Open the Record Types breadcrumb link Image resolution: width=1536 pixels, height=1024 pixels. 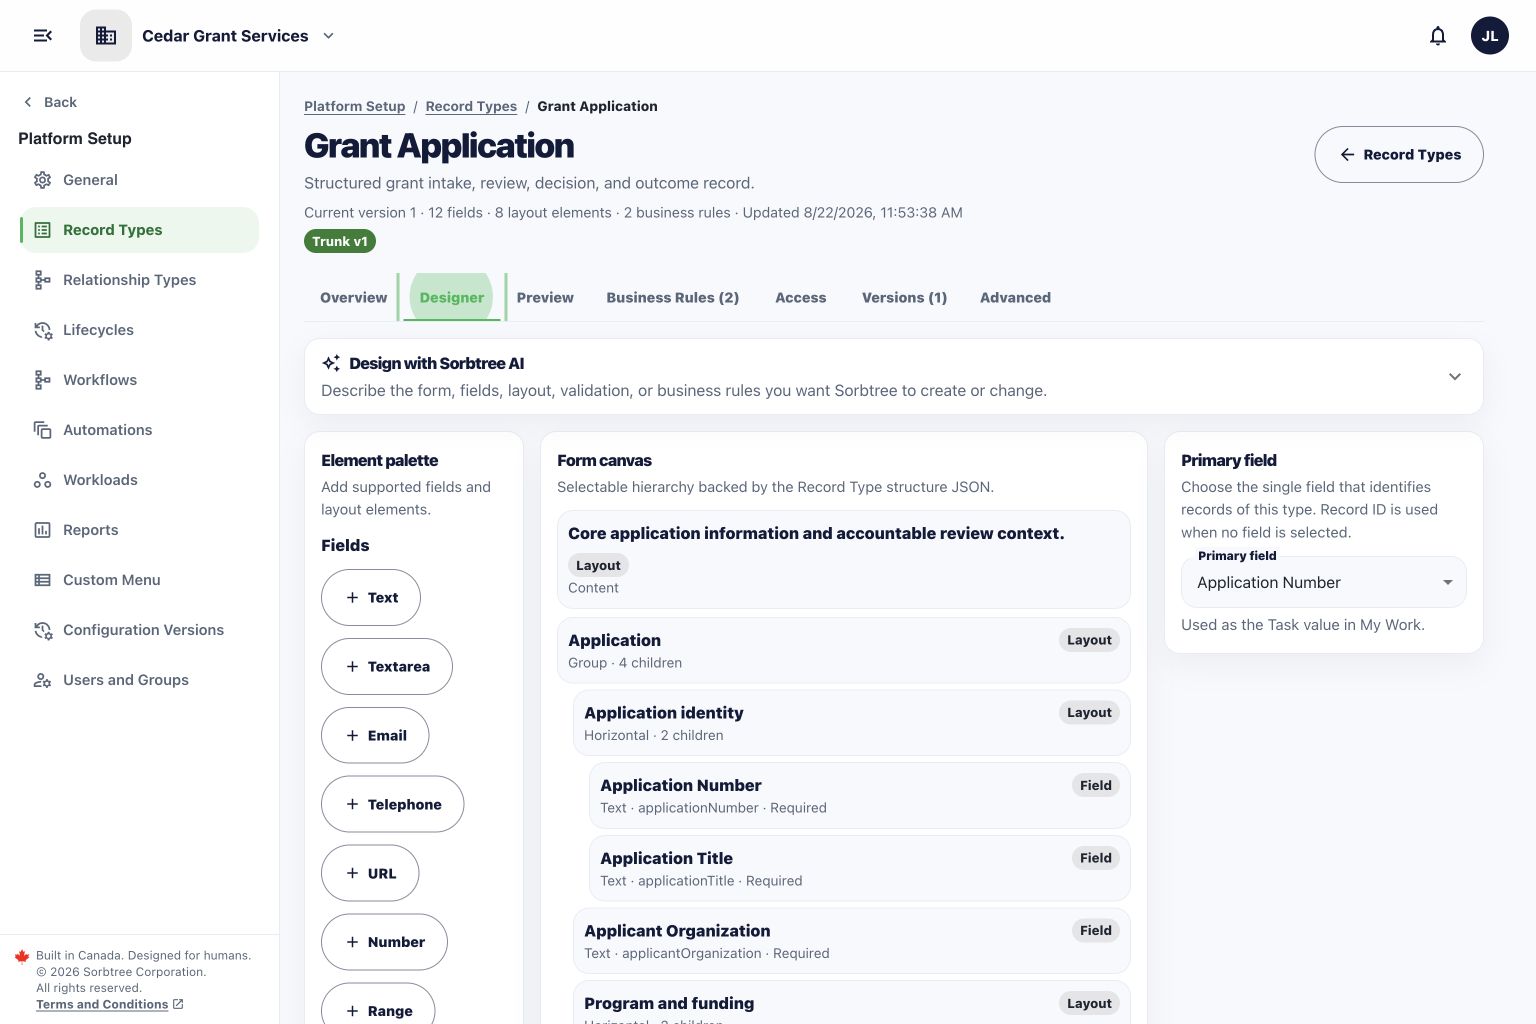tap(471, 106)
